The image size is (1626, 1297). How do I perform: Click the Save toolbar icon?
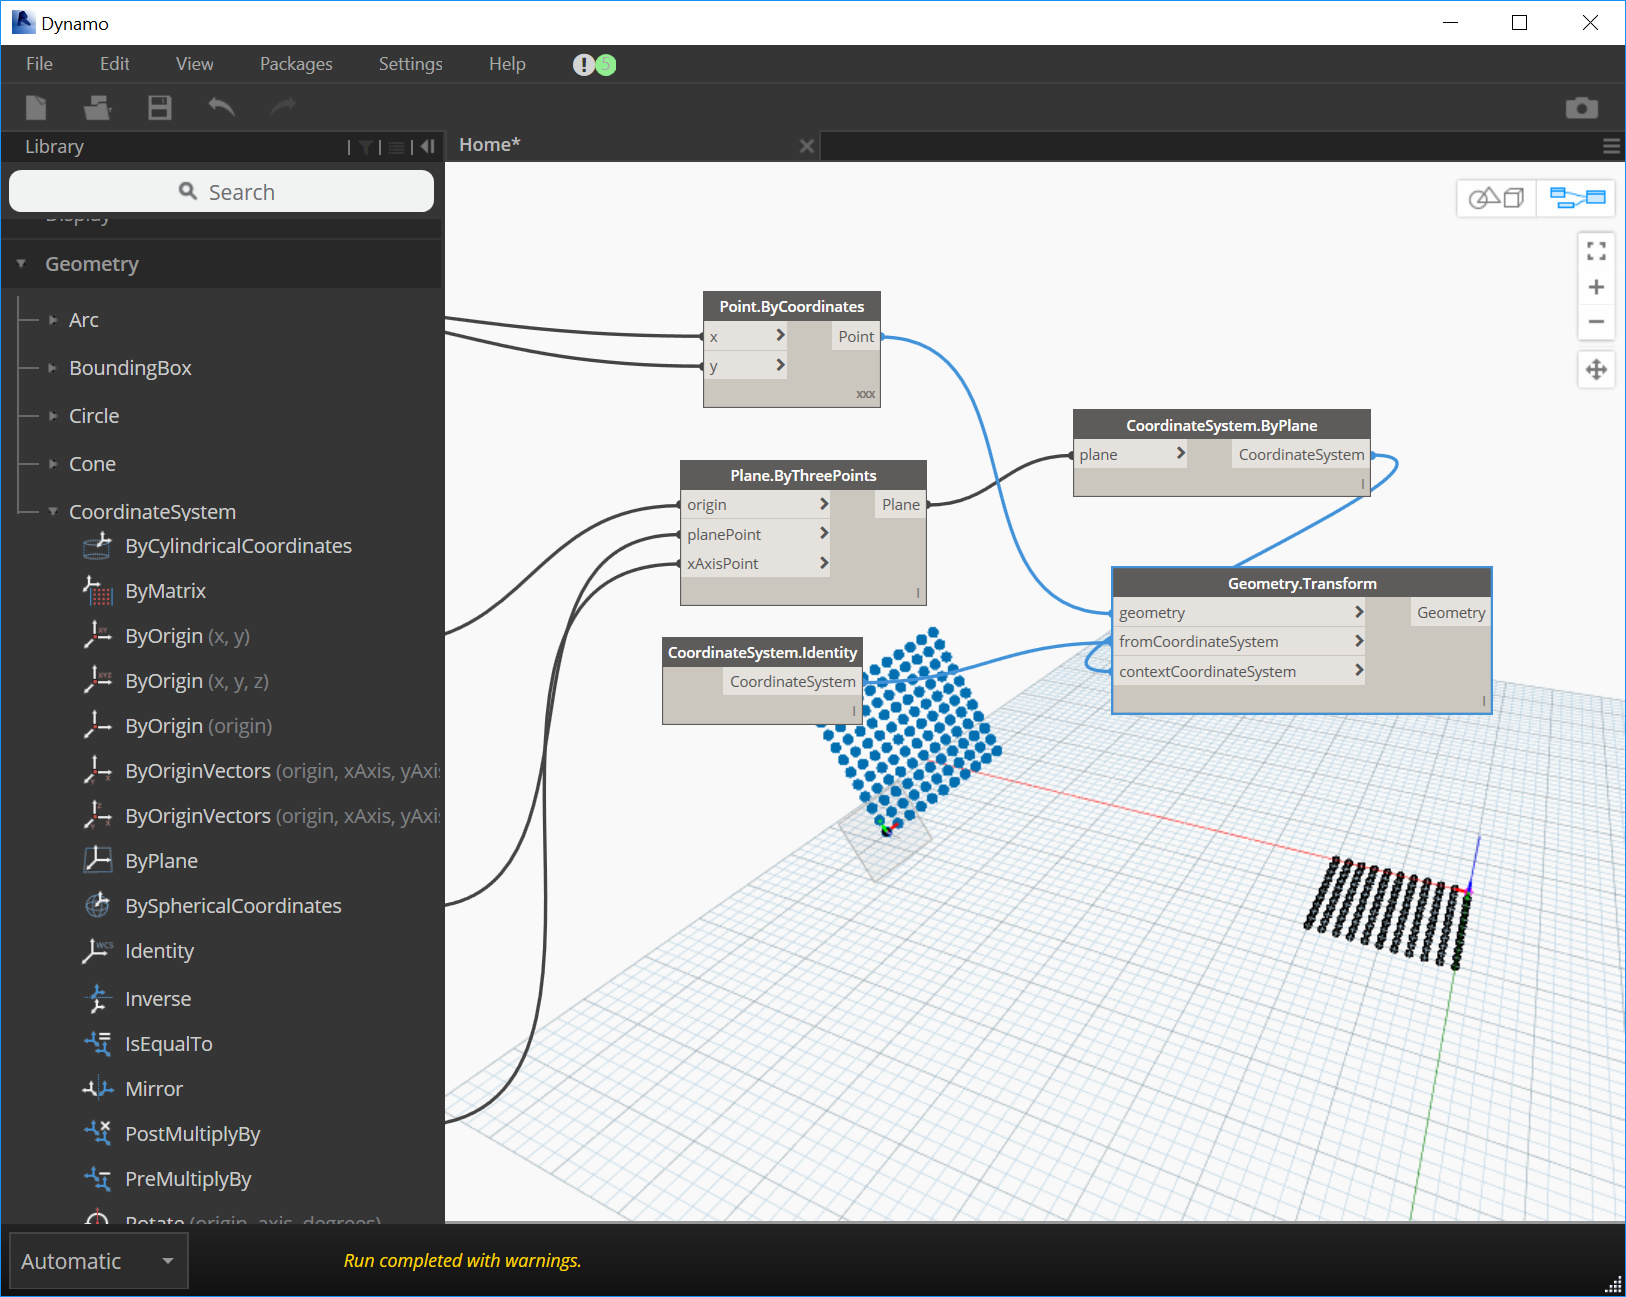pos(160,107)
